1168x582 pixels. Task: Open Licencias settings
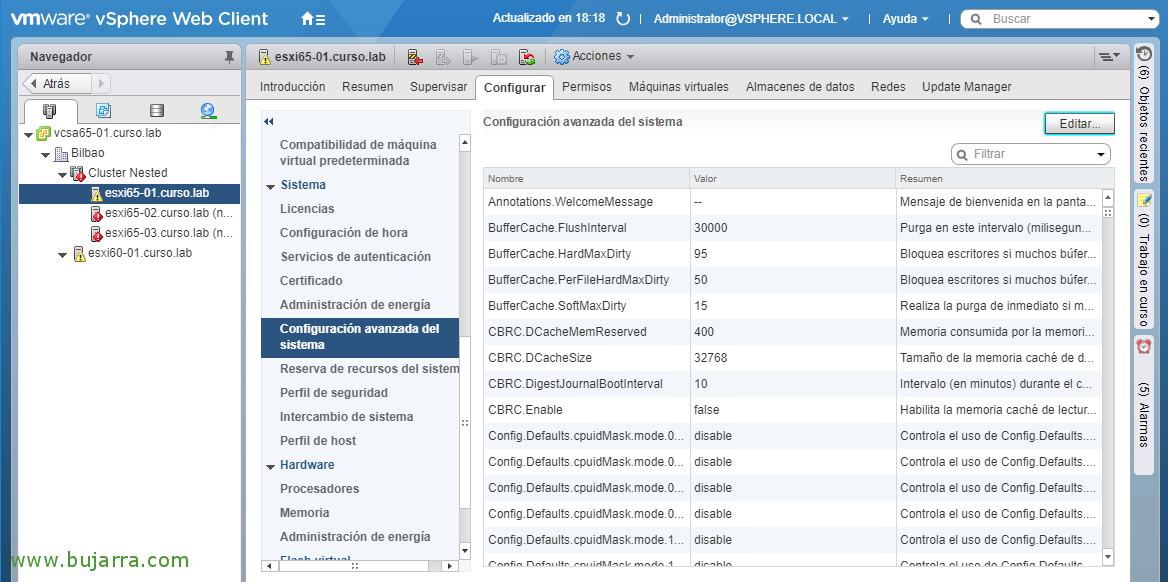[x=307, y=209]
